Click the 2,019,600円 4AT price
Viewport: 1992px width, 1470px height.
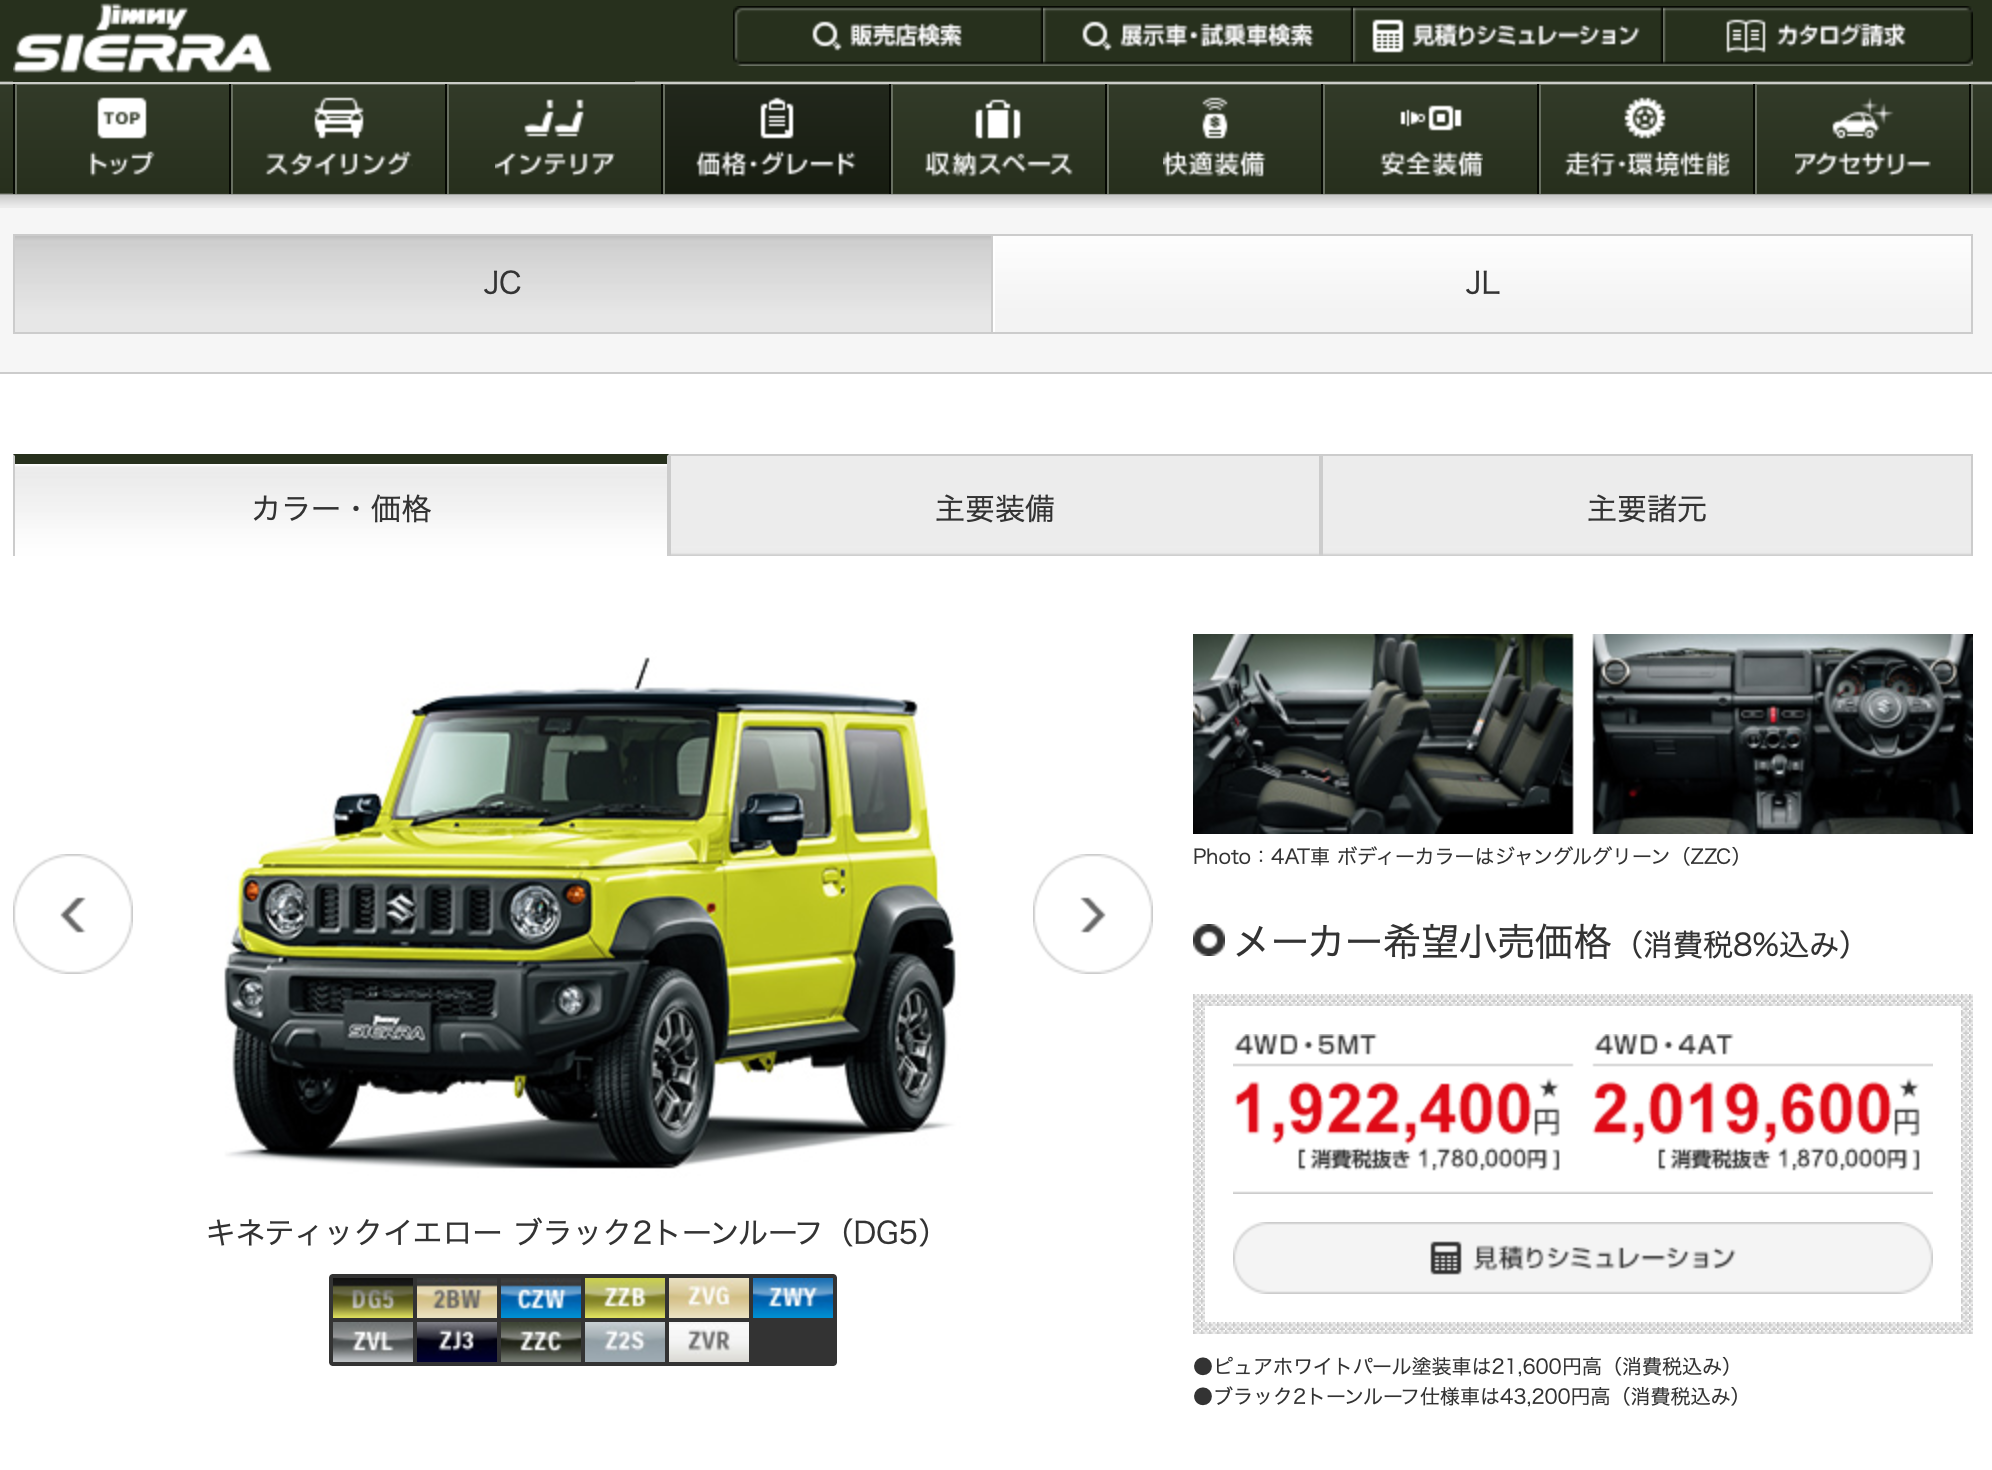tap(1757, 1110)
